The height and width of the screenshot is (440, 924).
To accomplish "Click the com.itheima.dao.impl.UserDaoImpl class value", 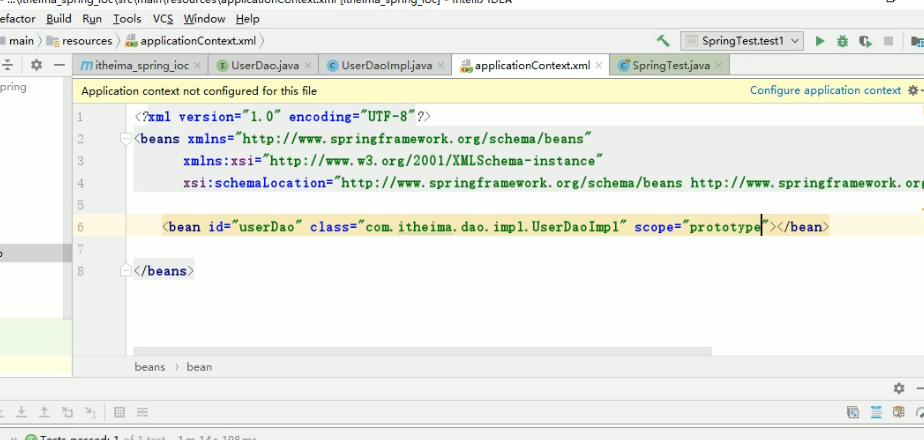I will coord(493,227).
